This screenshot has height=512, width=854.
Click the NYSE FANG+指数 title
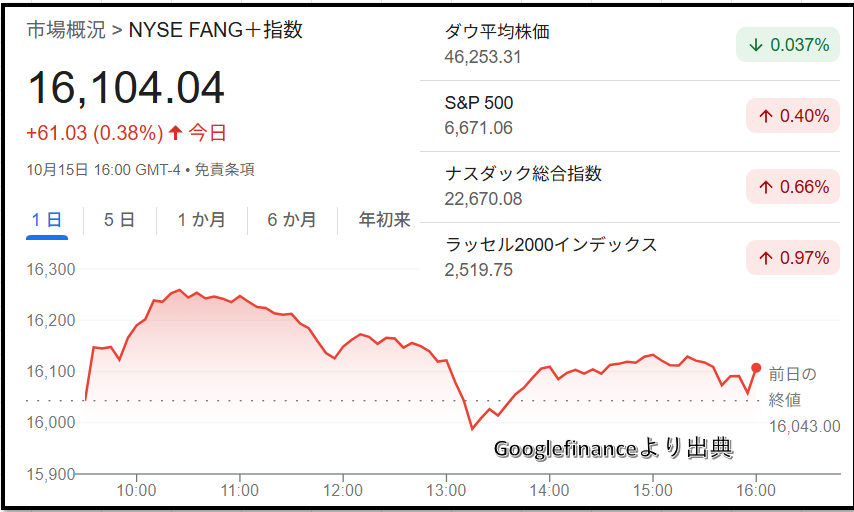click(x=216, y=30)
